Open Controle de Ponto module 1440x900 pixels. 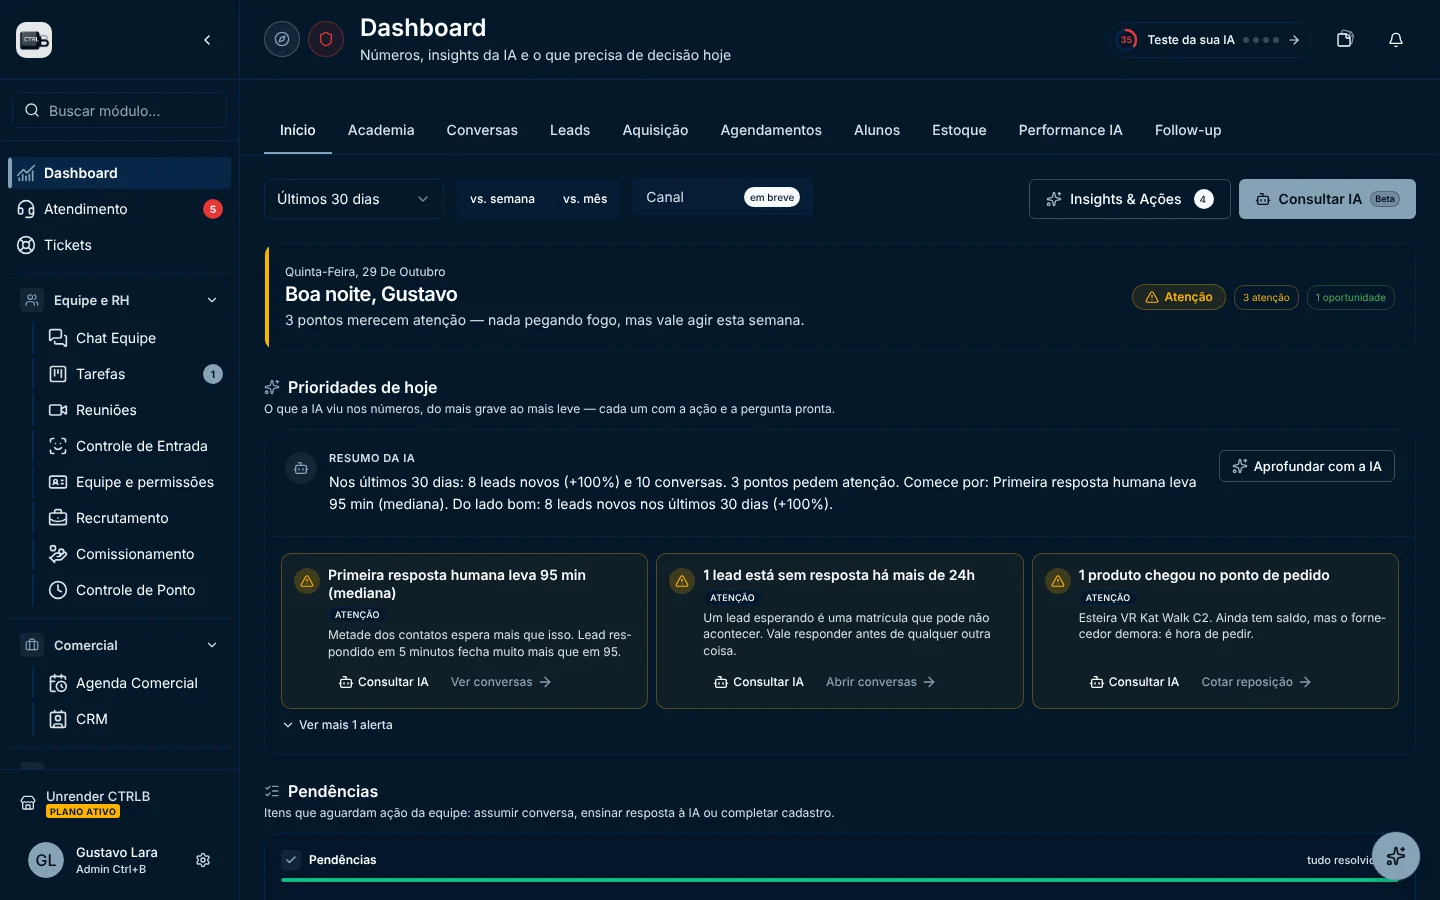point(135,590)
